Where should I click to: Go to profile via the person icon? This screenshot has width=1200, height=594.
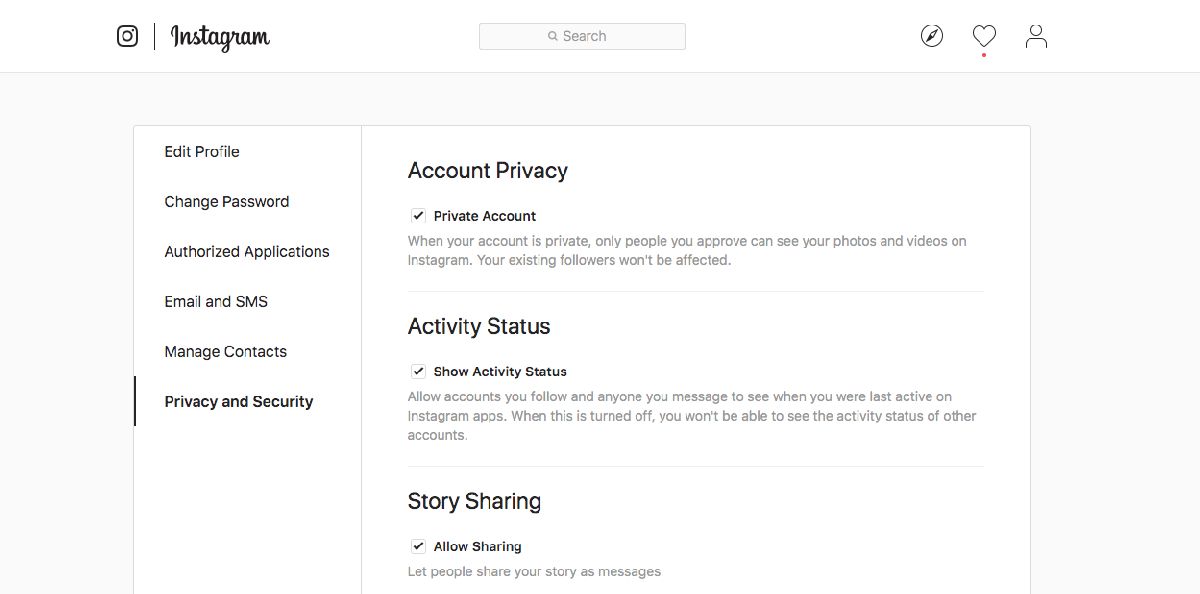[x=1036, y=37]
